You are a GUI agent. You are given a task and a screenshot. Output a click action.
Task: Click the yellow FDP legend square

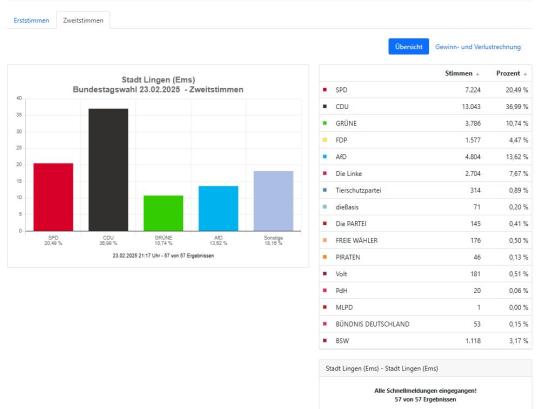(x=325, y=140)
